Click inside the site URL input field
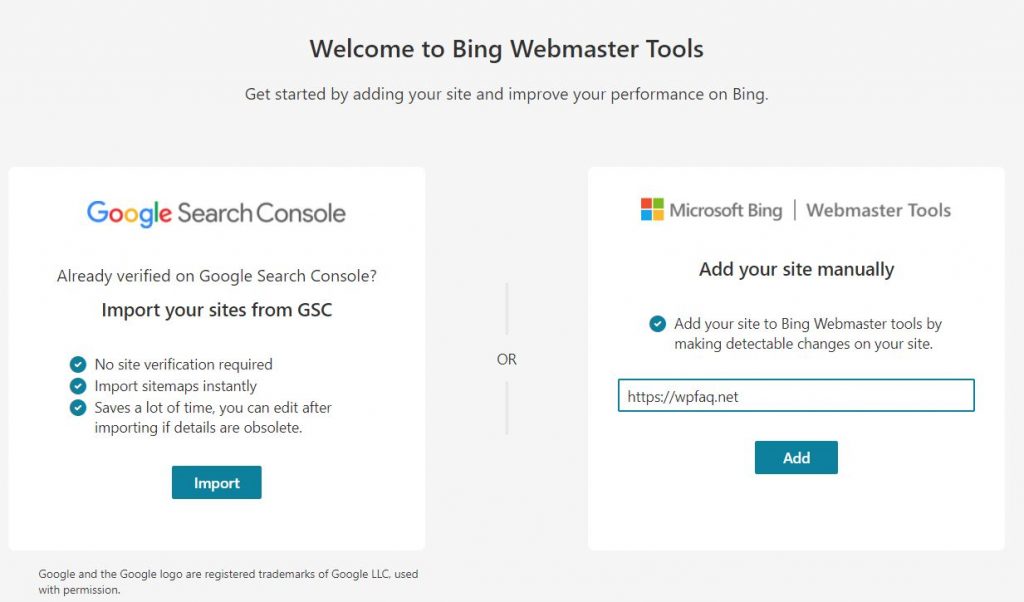The width and height of the screenshot is (1024, 602). click(795, 395)
